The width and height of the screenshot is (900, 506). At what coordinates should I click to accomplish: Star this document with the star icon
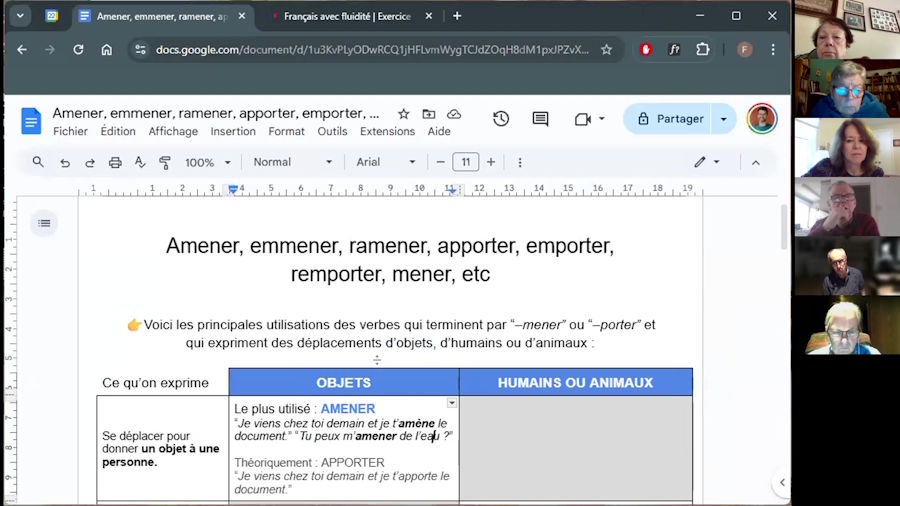pos(403,114)
